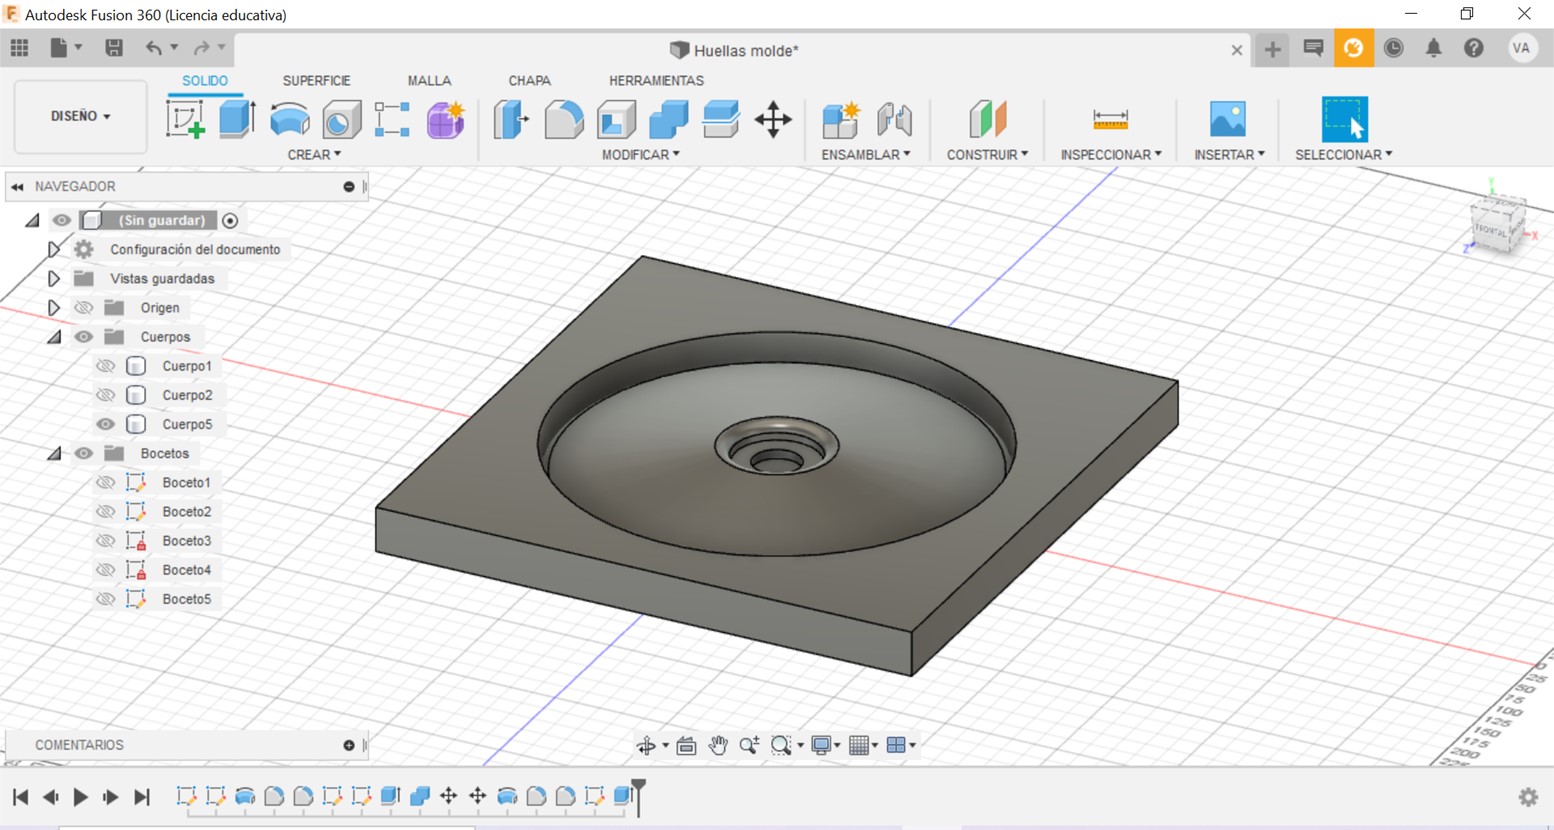Click the Undo arrow
This screenshot has height=830, width=1554.
(153, 47)
